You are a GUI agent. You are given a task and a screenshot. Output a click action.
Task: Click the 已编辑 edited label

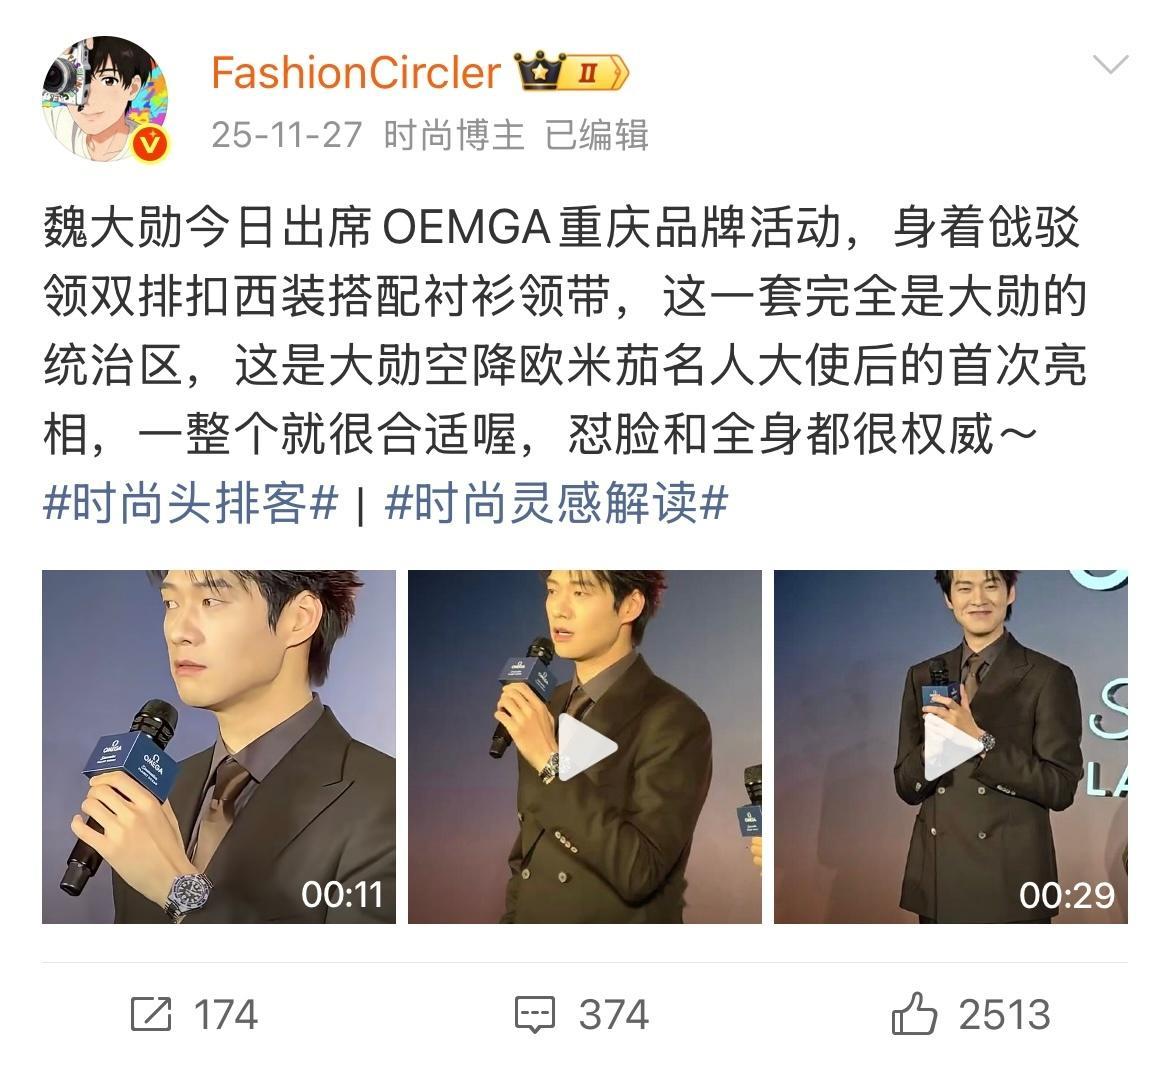coord(596,135)
